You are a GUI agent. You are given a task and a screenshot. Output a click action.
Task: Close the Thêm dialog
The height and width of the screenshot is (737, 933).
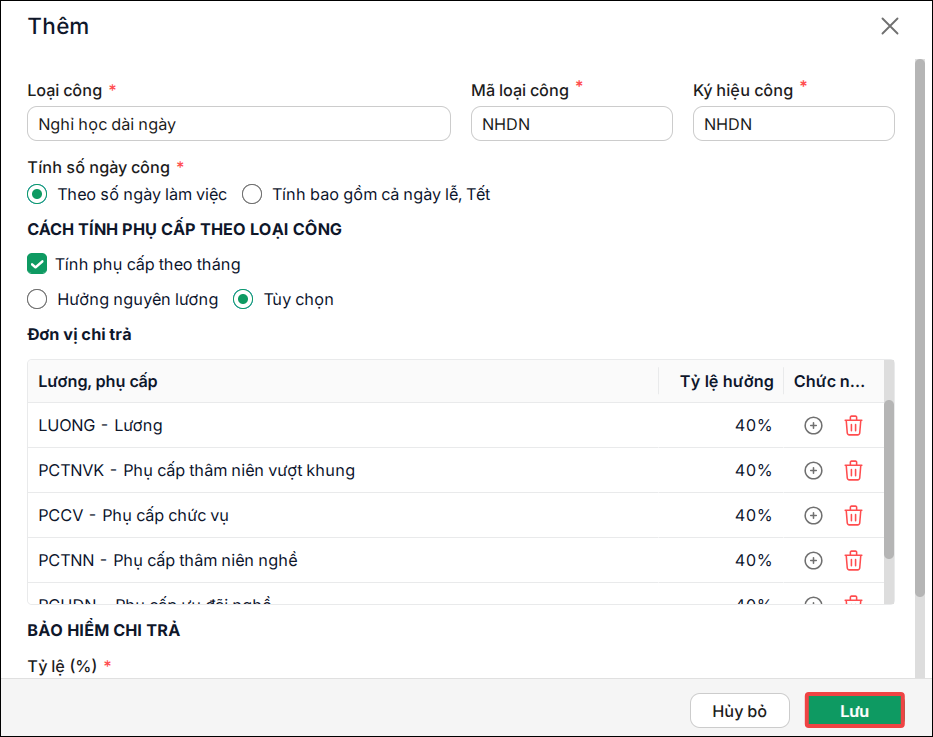[890, 26]
